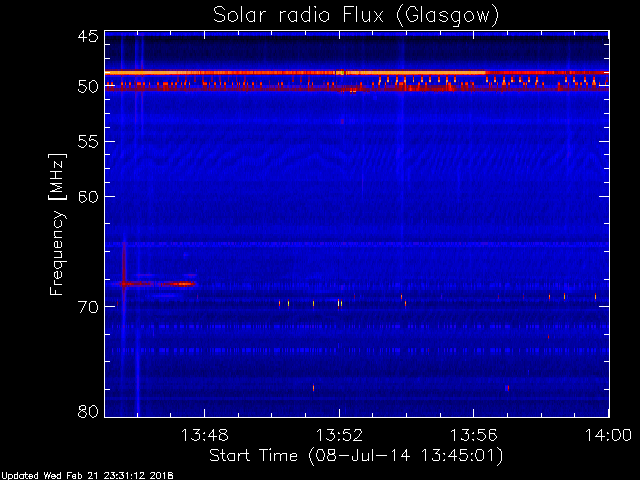Click the "Updated Wed Feb 21 23:31:12 2018" text

coord(87,476)
